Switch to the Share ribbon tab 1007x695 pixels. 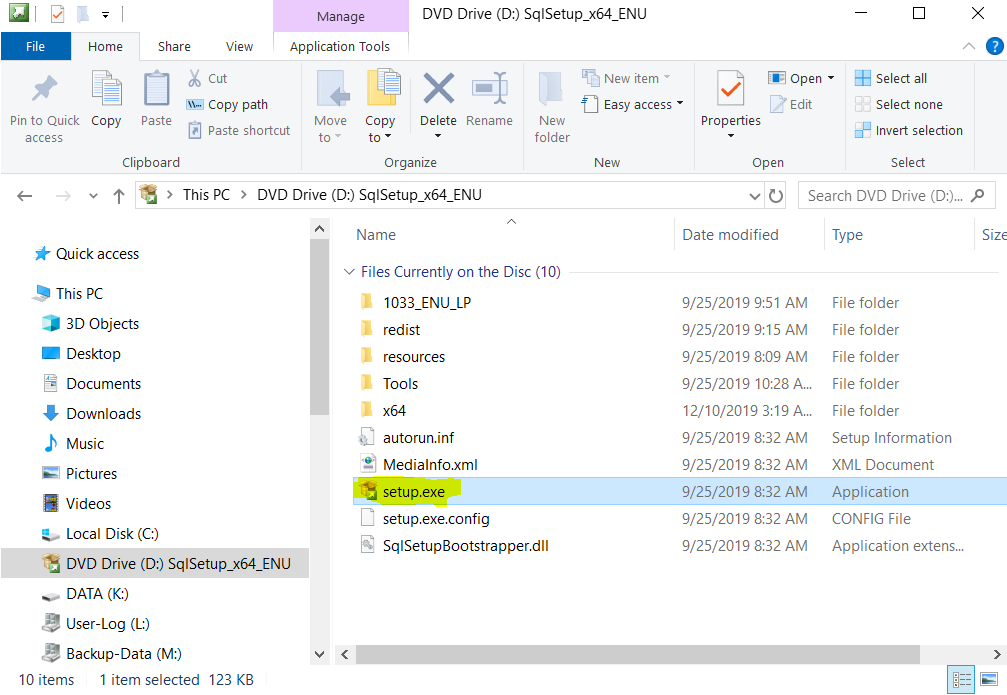[x=174, y=46]
